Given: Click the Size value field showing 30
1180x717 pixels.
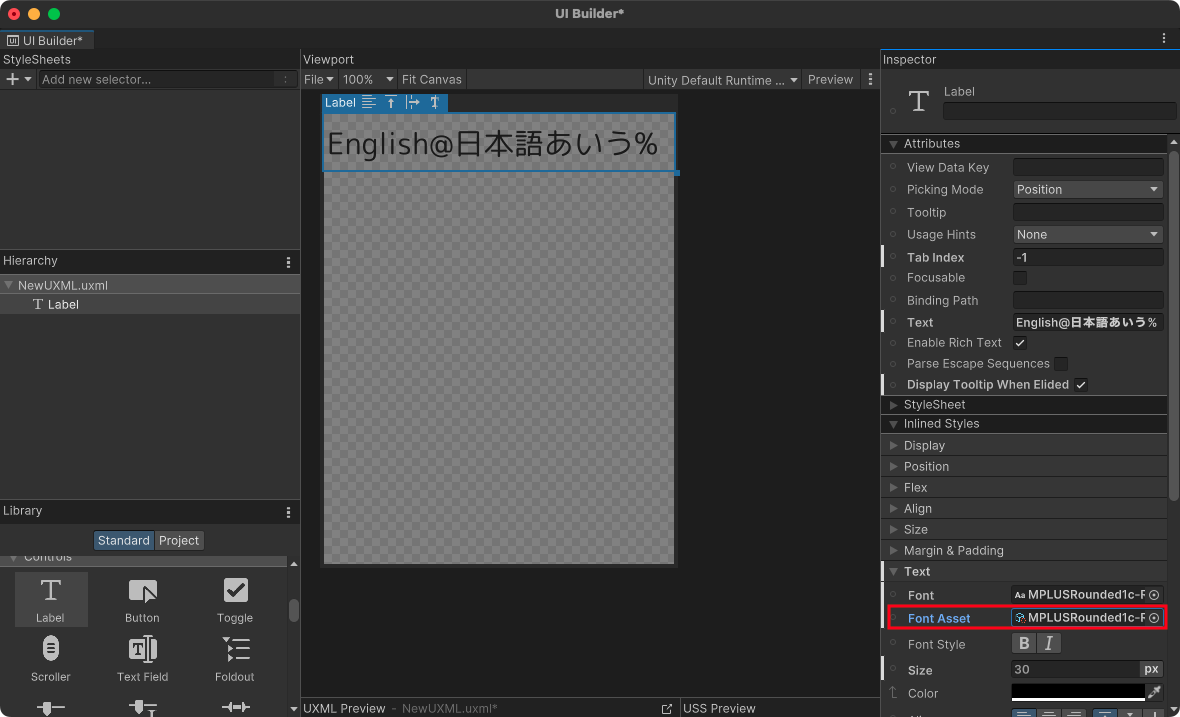Looking at the screenshot, I should 1075,669.
